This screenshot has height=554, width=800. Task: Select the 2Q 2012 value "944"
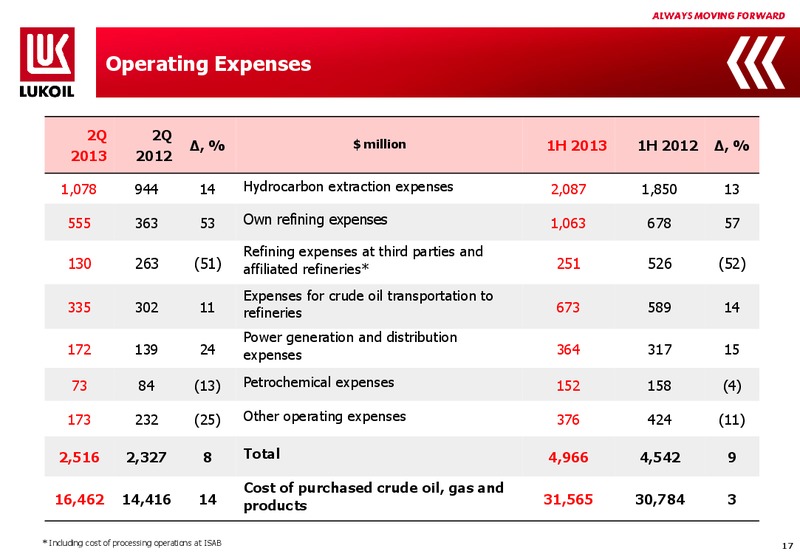pos(146,189)
